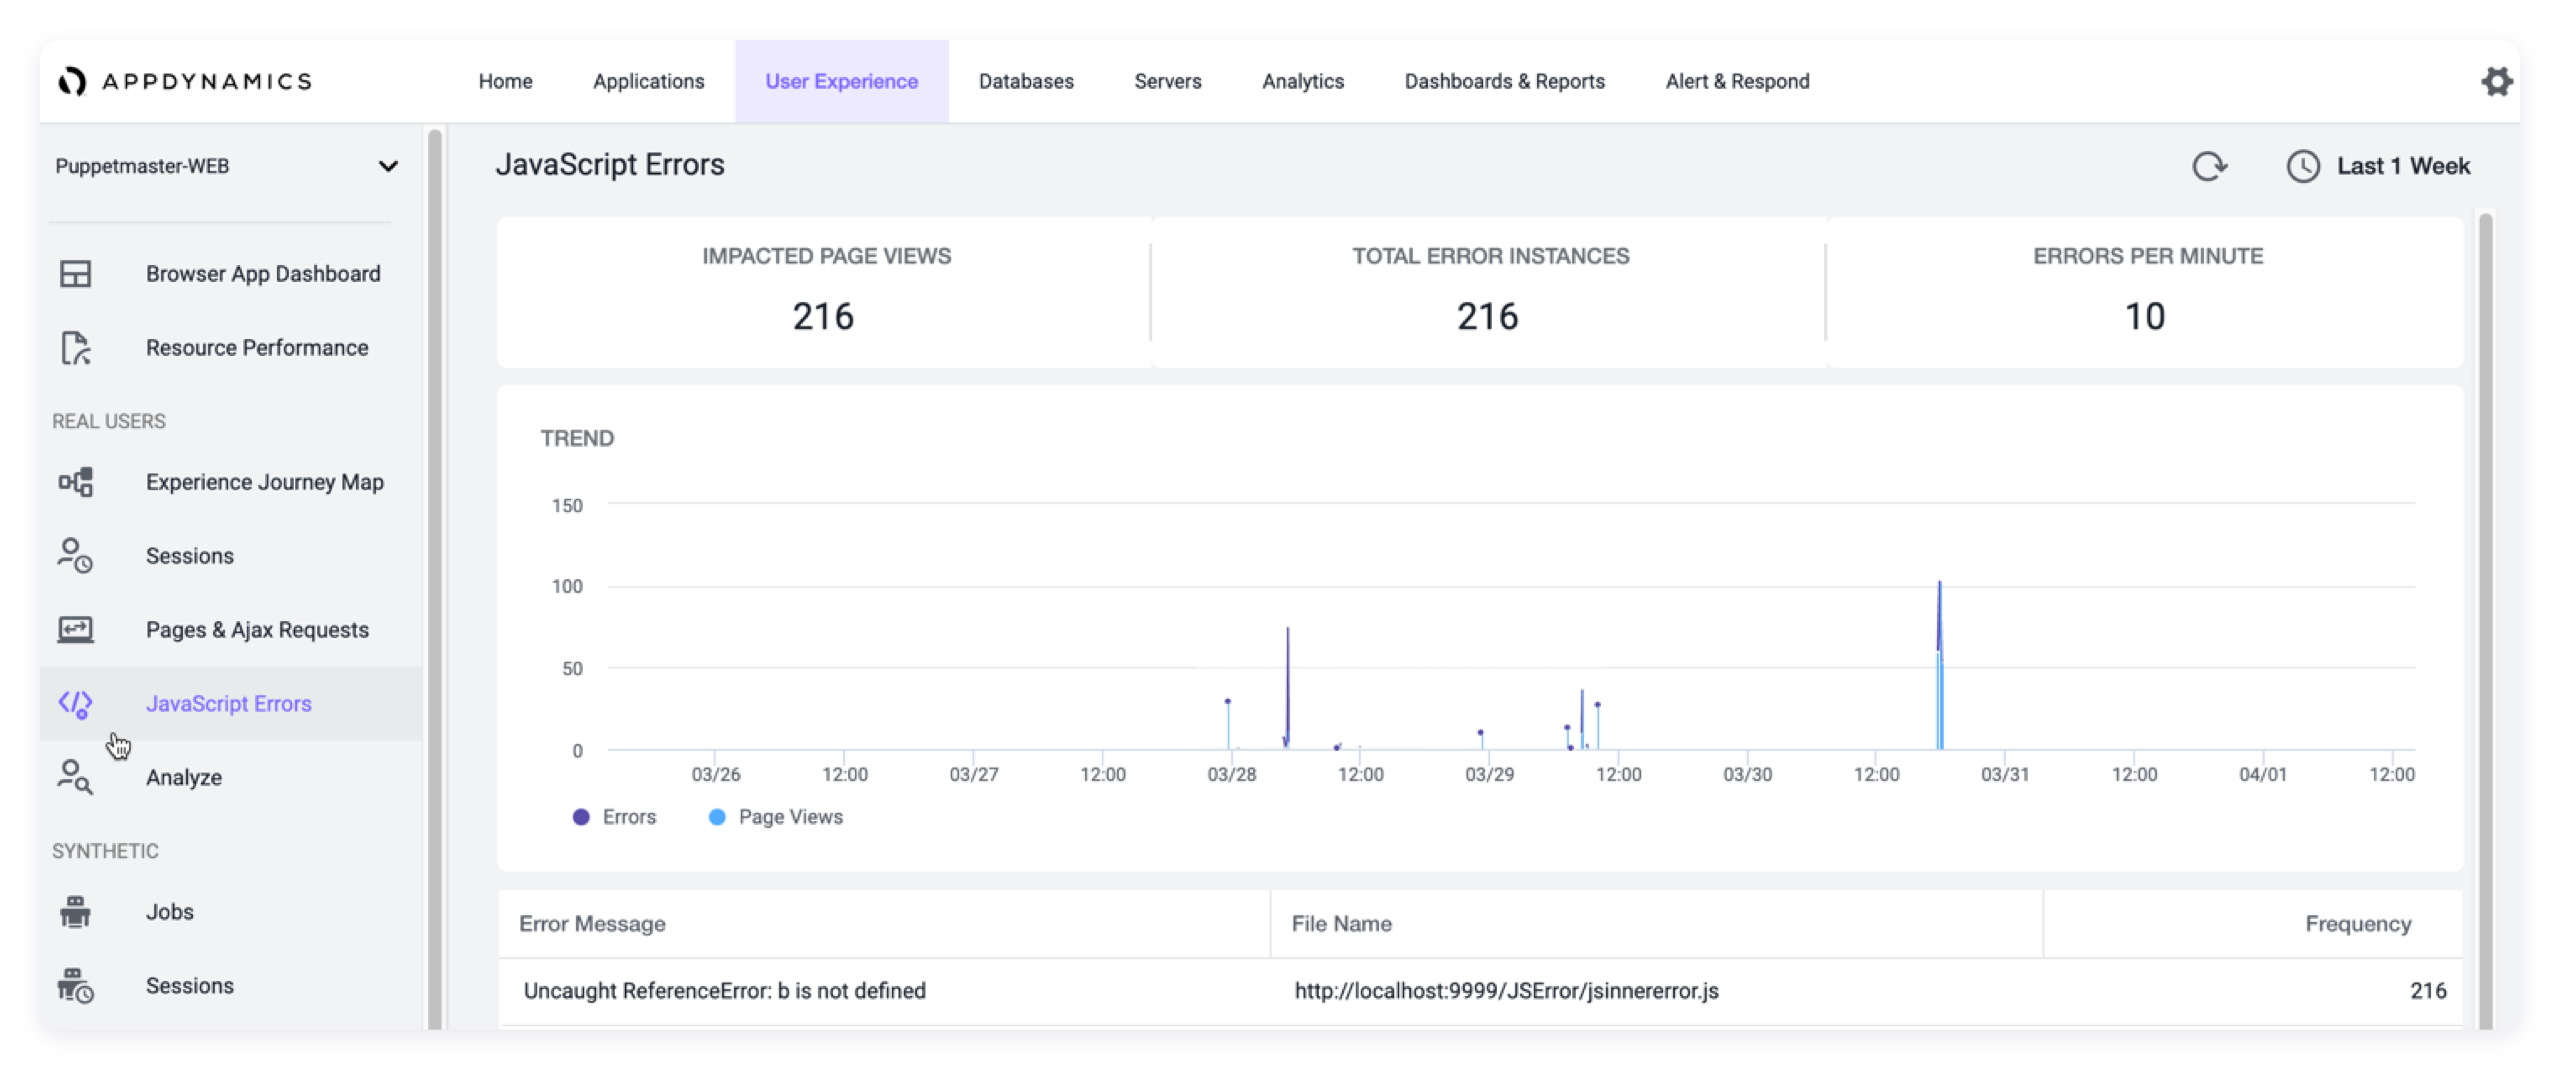Open the Applications tab
This screenshot has width=2560, height=1070.
(648, 81)
